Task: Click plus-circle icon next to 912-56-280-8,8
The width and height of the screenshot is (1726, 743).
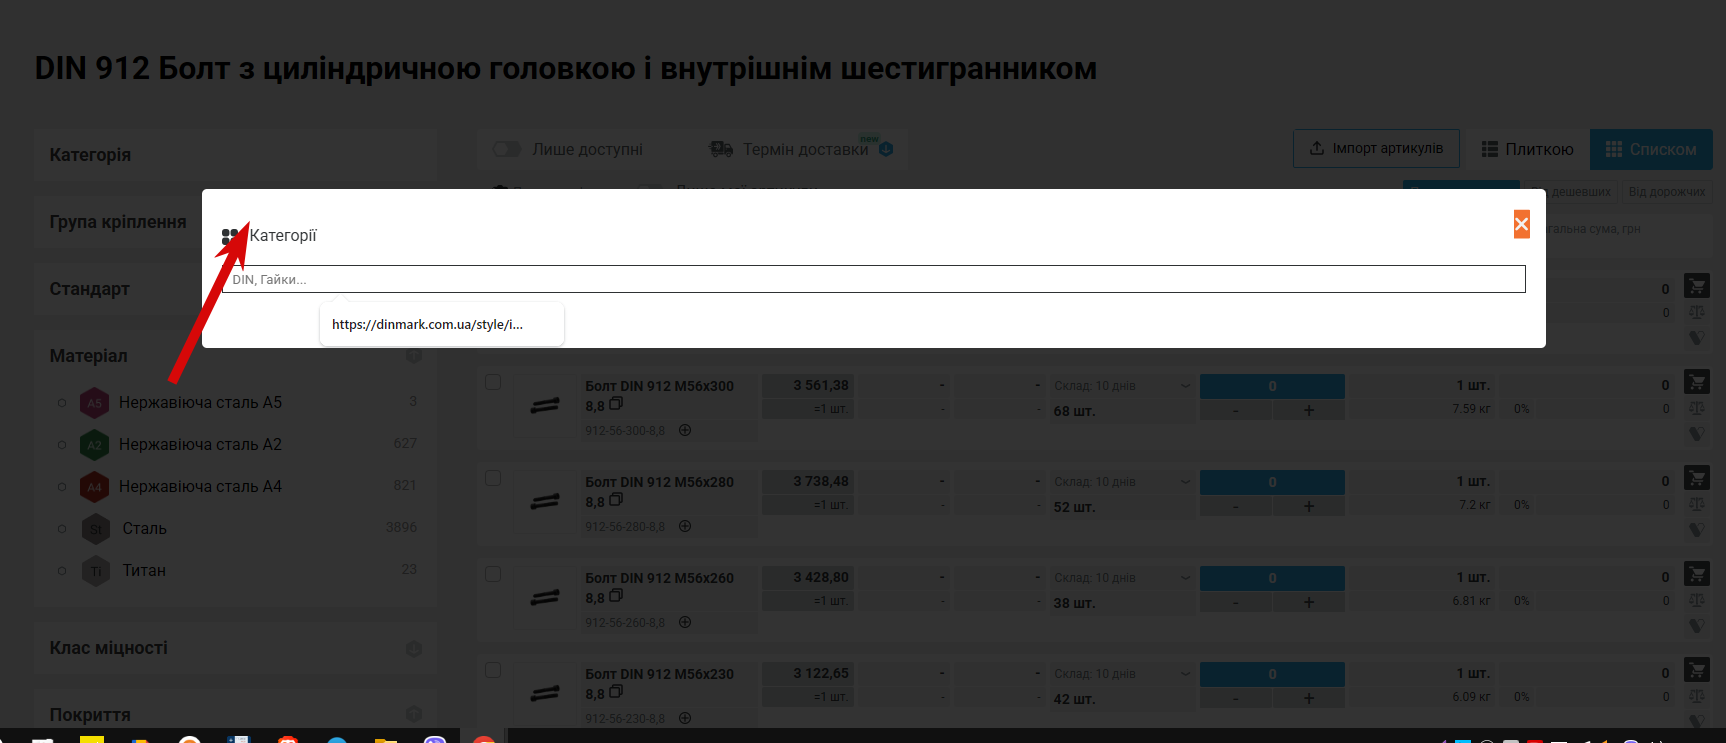Action: pyautogui.click(x=685, y=526)
